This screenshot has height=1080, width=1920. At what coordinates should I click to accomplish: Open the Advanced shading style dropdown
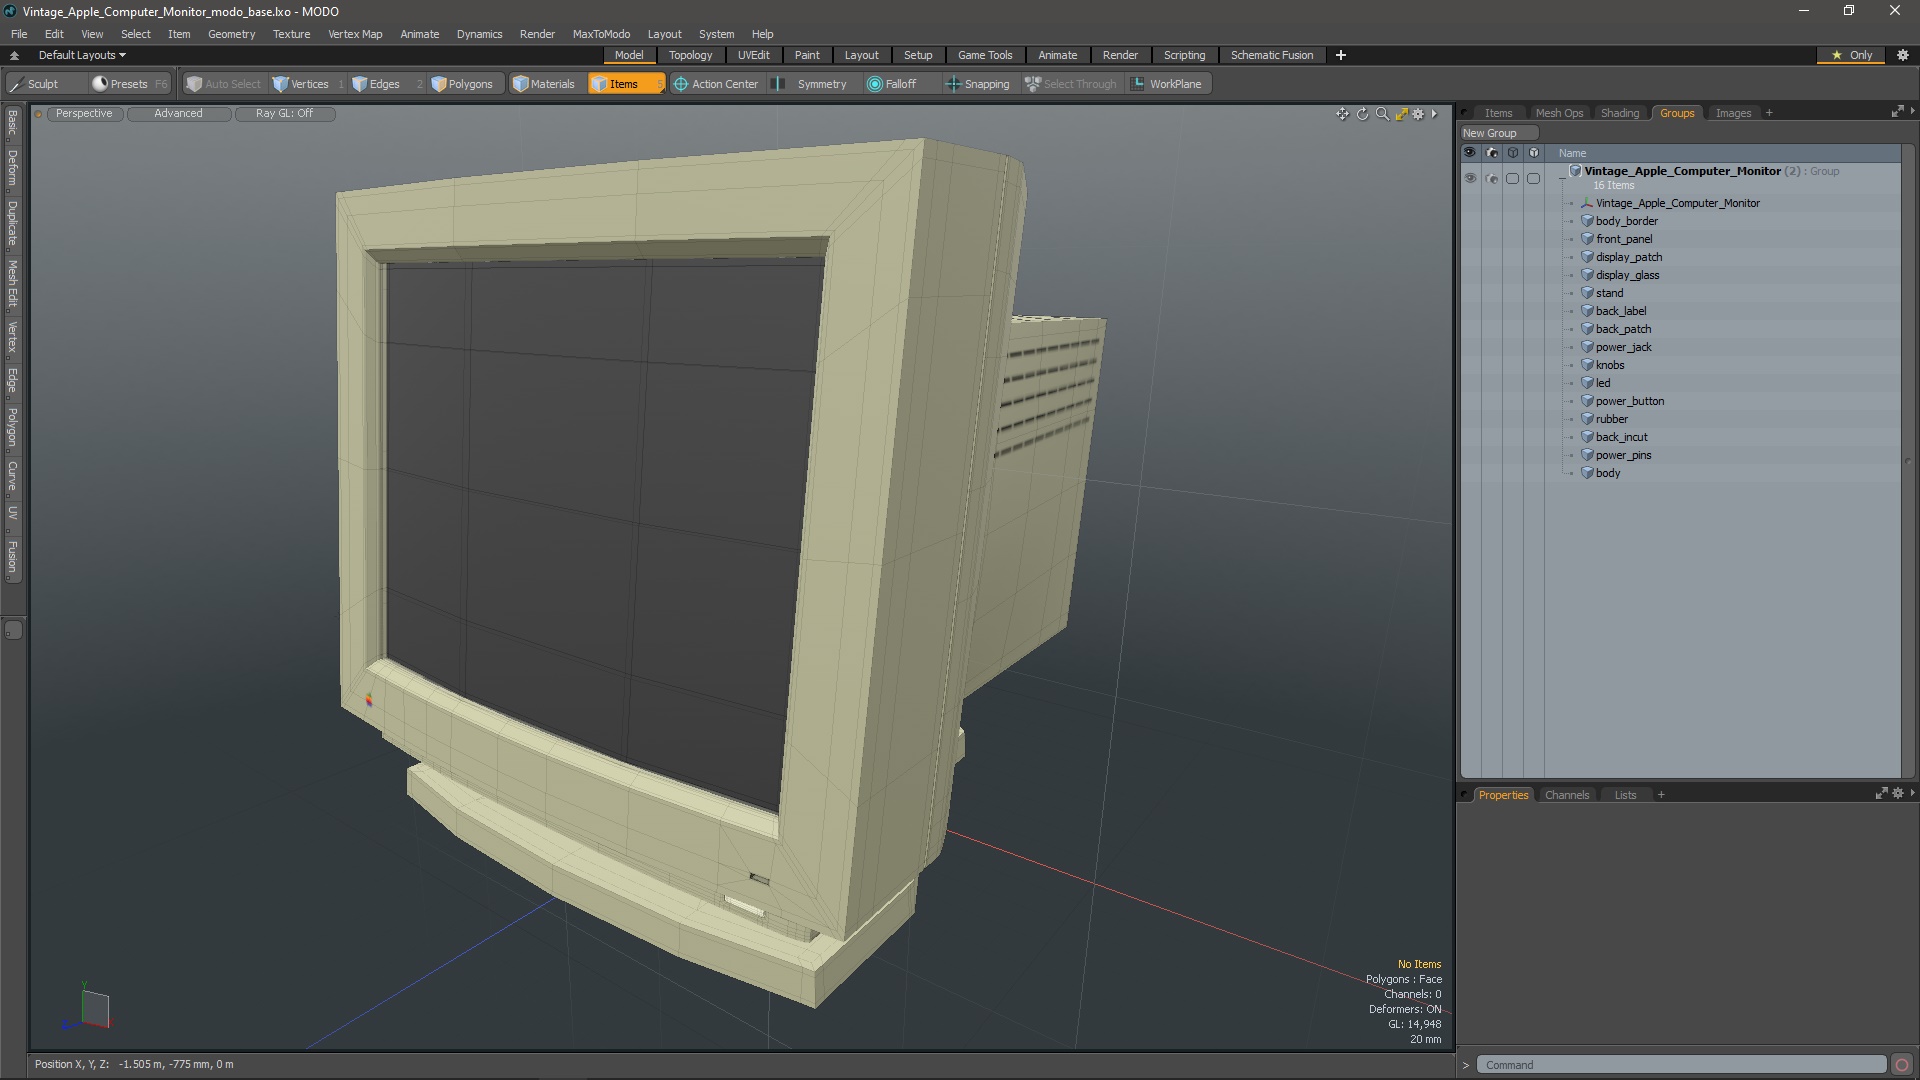coord(178,114)
